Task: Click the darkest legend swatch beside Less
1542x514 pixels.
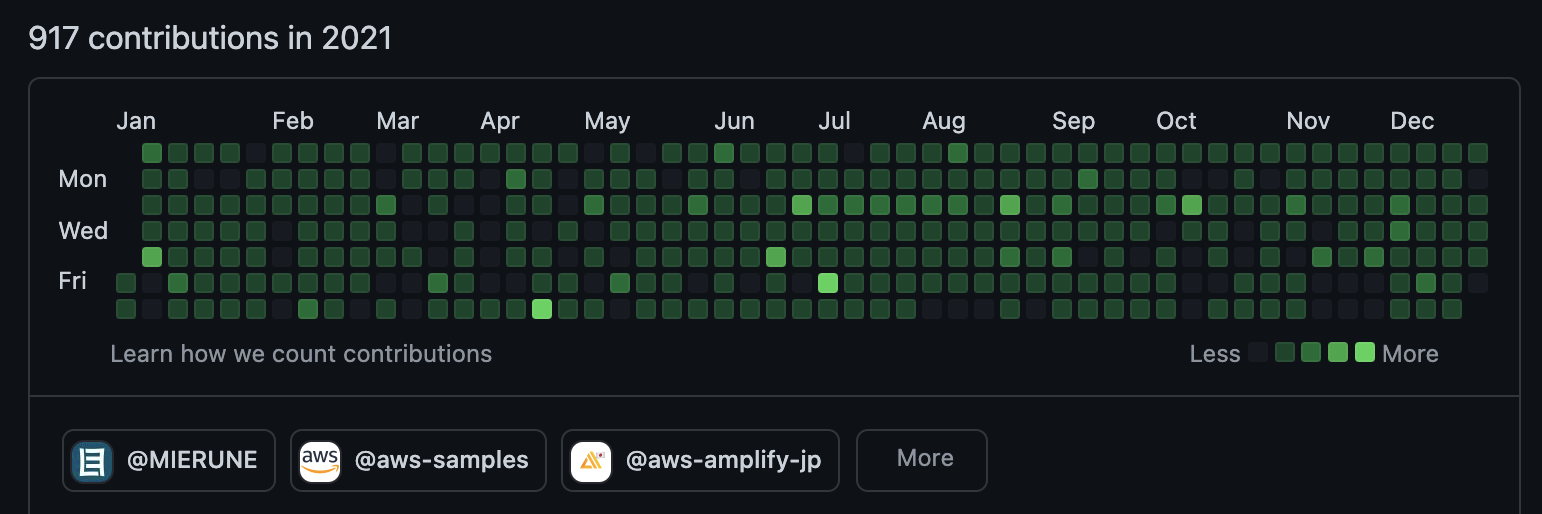Action: (x=1258, y=352)
